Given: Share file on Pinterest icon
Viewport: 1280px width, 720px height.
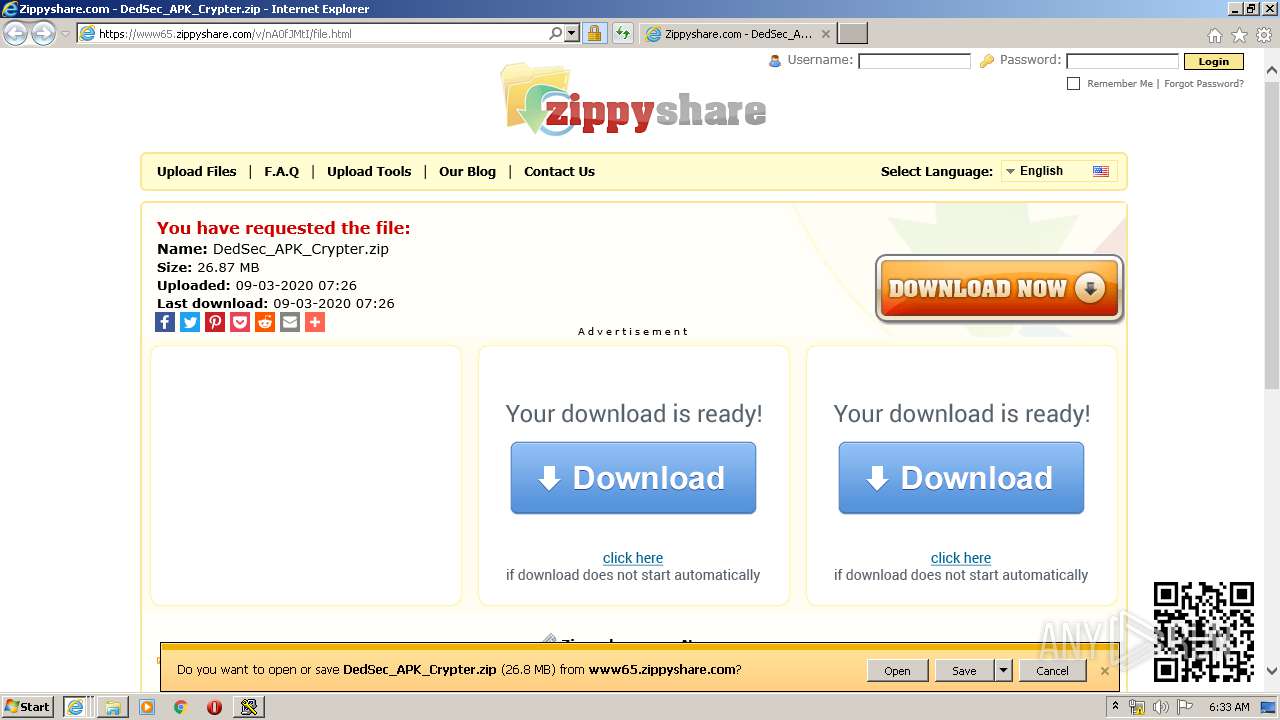Looking at the screenshot, I should tap(215, 322).
